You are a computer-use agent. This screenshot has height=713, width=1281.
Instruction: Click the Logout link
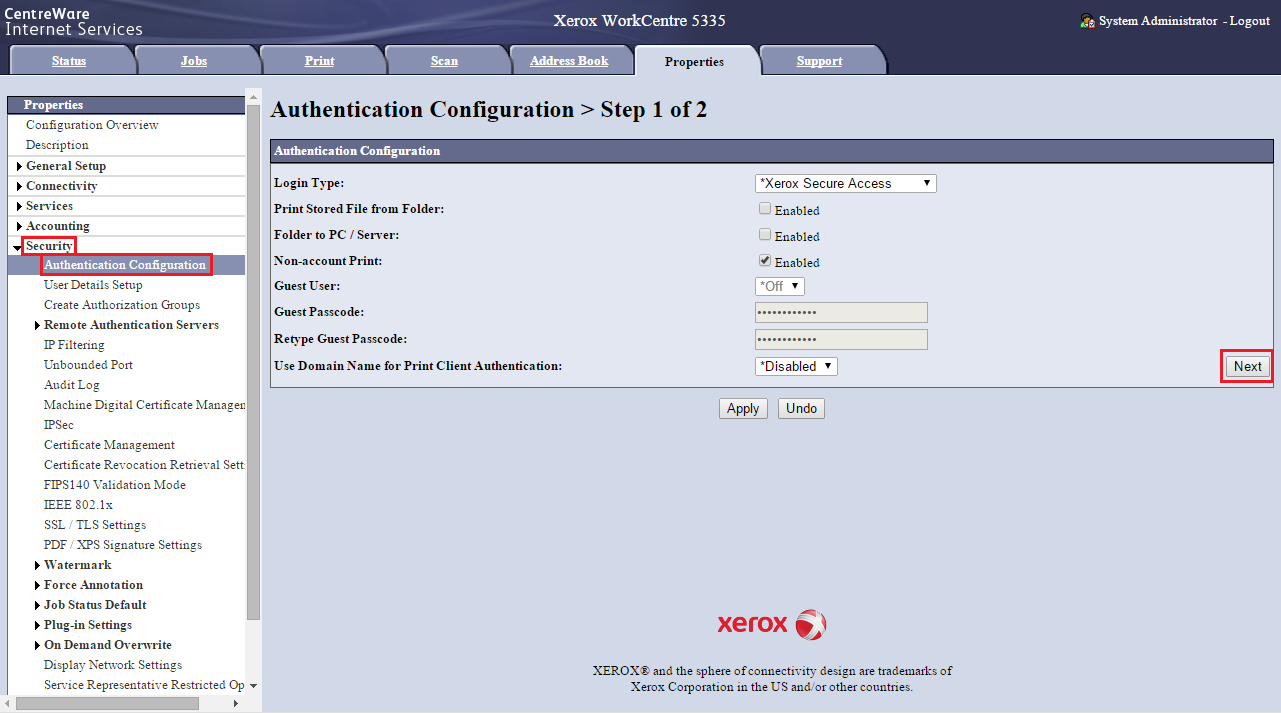(x=1249, y=21)
